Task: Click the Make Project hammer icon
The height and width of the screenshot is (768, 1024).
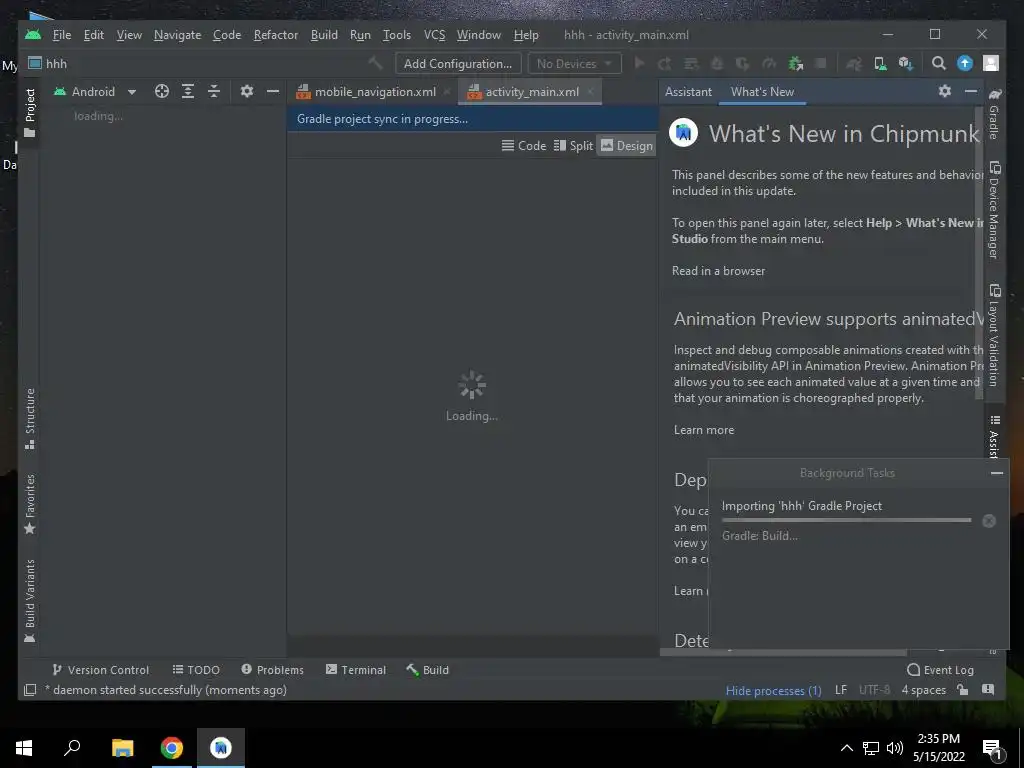Action: pyautogui.click(x=375, y=63)
